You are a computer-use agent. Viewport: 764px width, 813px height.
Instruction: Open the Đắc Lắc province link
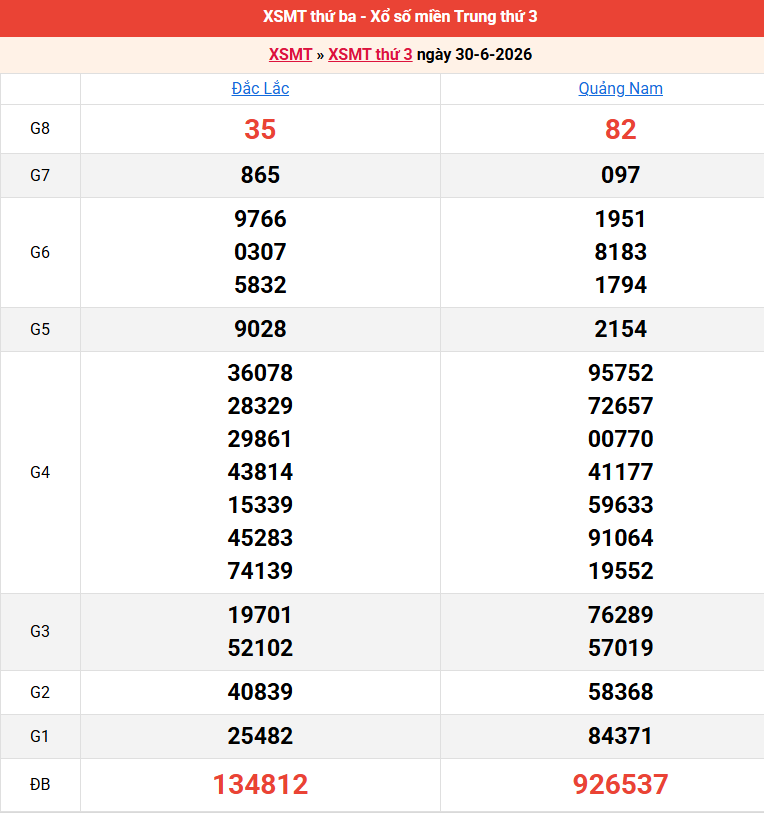coord(260,89)
